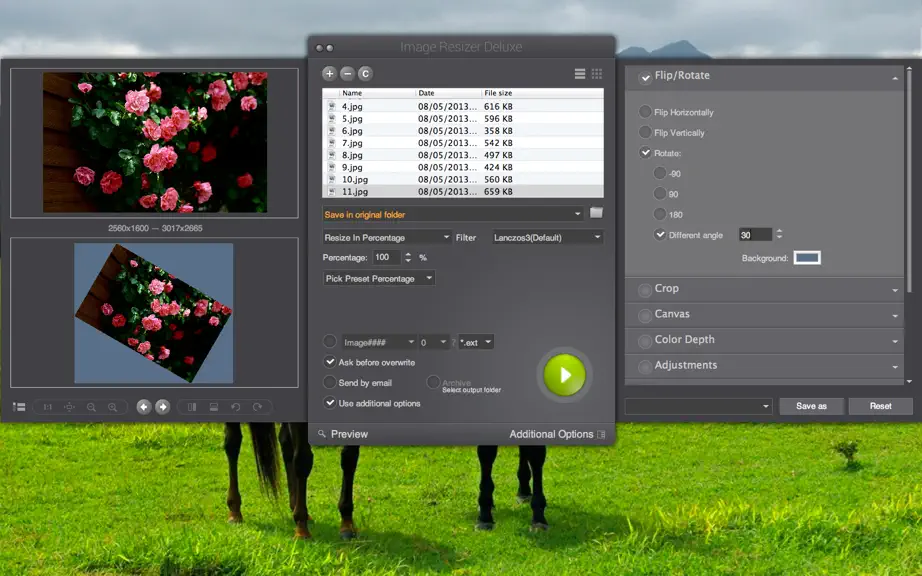
Task: Uncheck Ask before overwrite
Action: point(330,362)
